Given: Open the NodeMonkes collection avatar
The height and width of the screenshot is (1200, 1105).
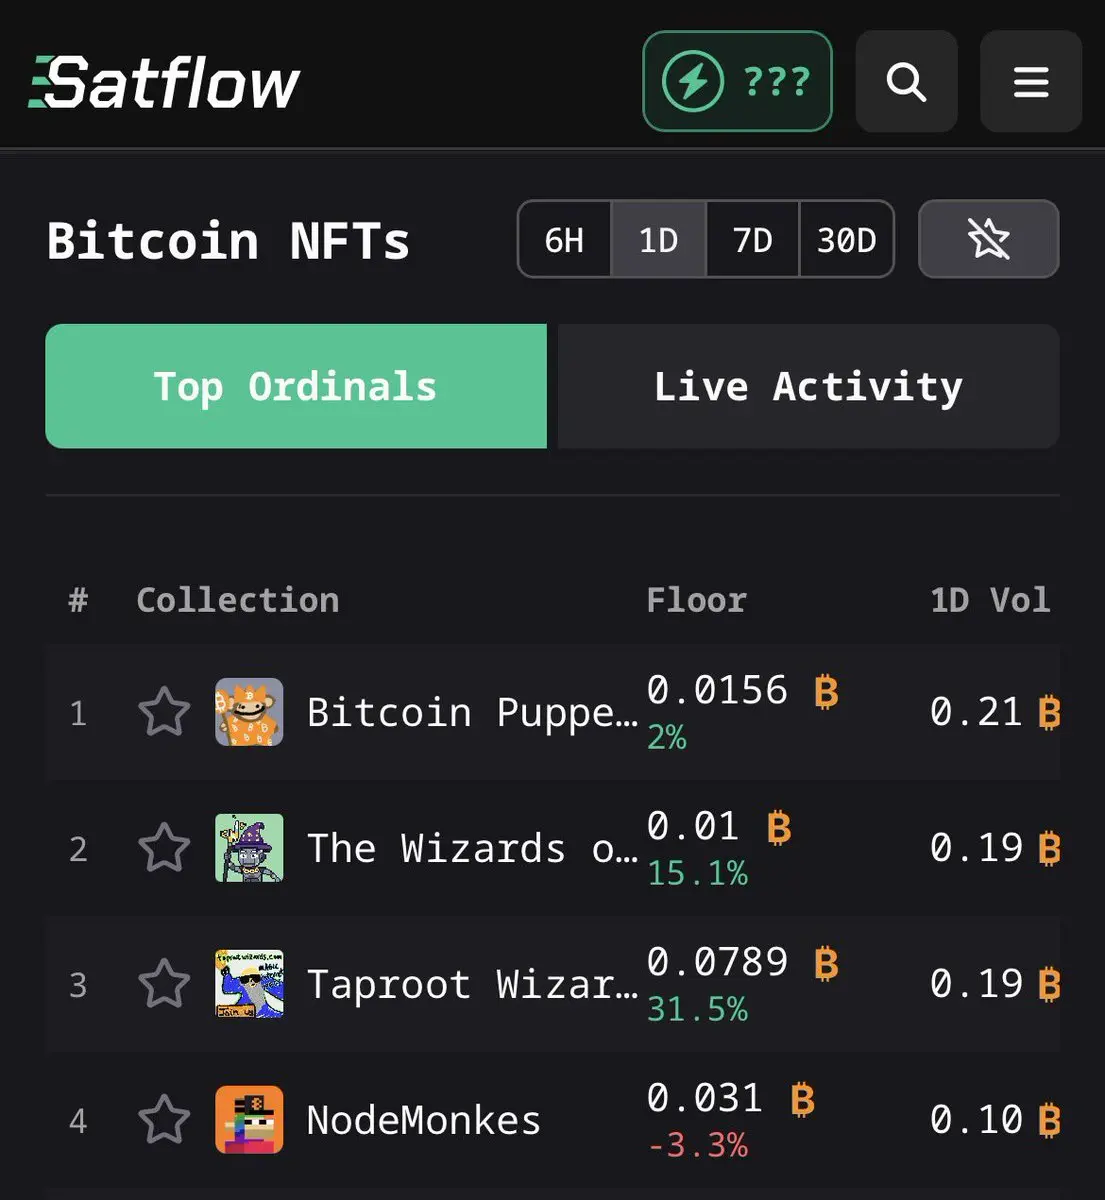Looking at the screenshot, I should tap(249, 1120).
